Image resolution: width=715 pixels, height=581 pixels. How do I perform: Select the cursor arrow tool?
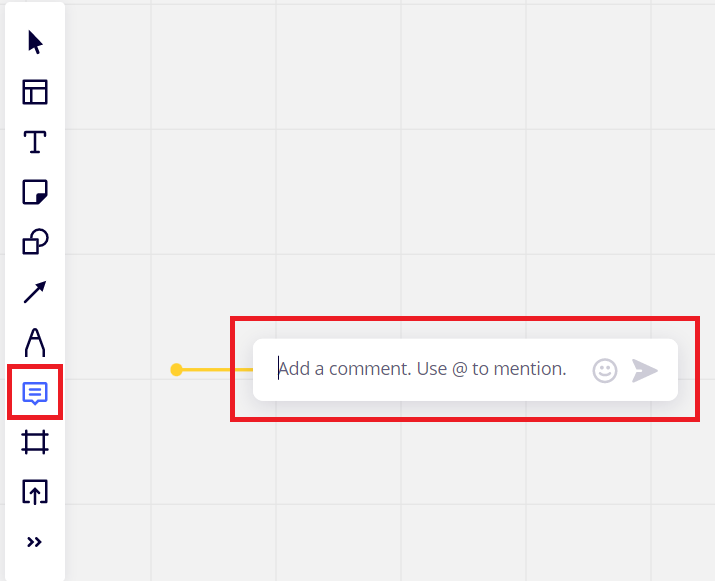coord(35,43)
